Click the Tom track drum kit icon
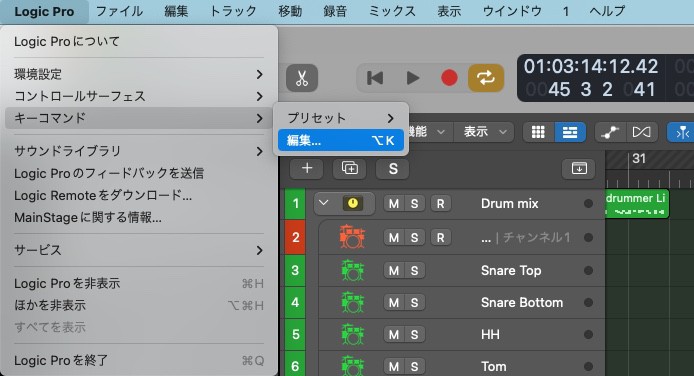Image resolution: width=694 pixels, height=376 pixels. tap(352, 366)
